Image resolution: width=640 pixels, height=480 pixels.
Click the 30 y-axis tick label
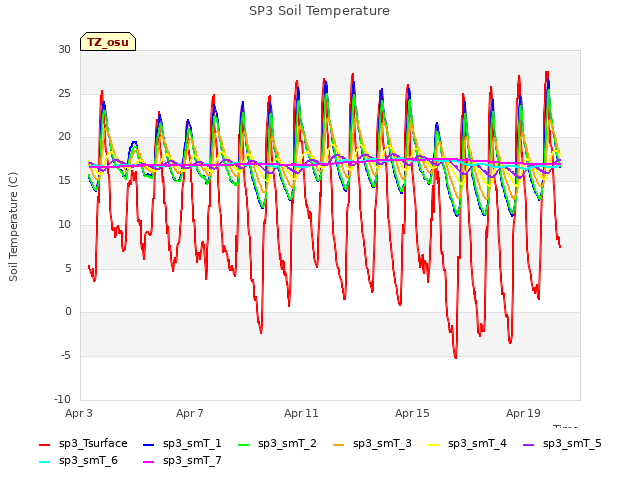64,49
